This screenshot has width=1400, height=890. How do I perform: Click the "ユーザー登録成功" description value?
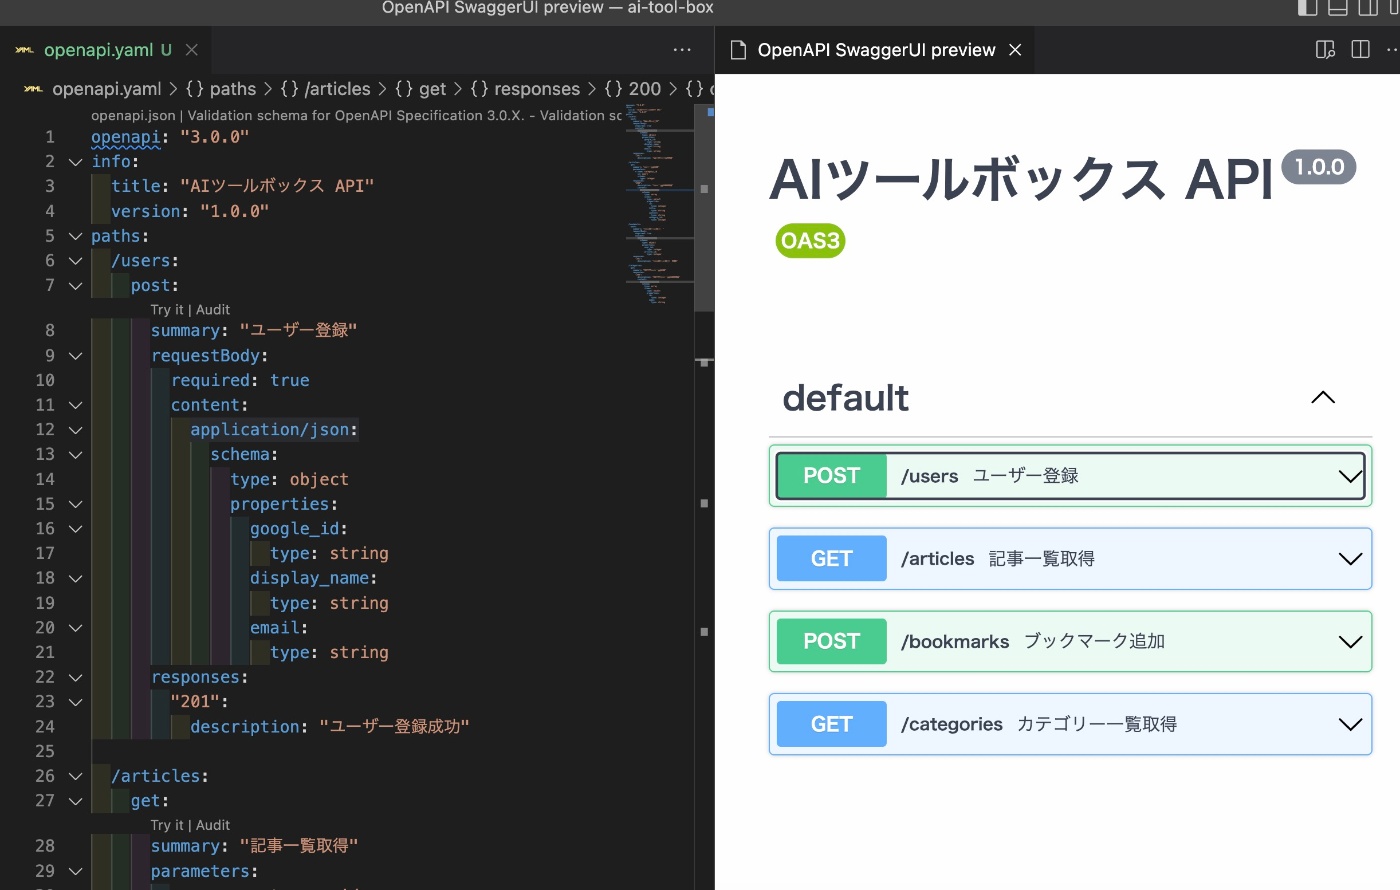(x=394, y=727)
